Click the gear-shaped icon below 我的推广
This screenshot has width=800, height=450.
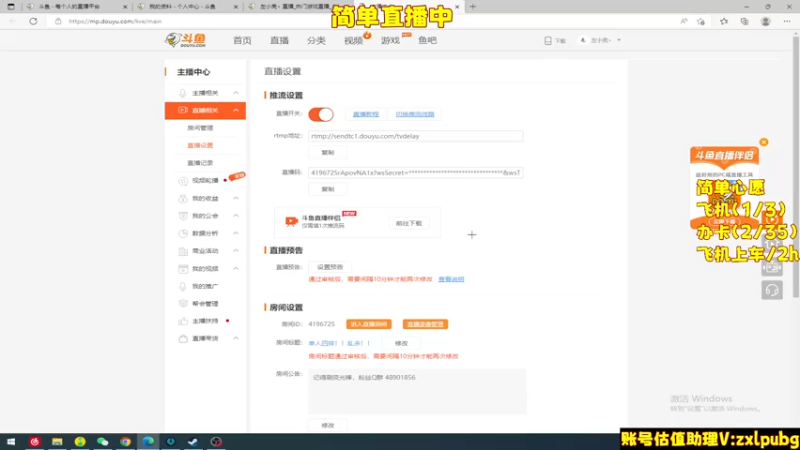pyautogui.click(x=183, y=304)
